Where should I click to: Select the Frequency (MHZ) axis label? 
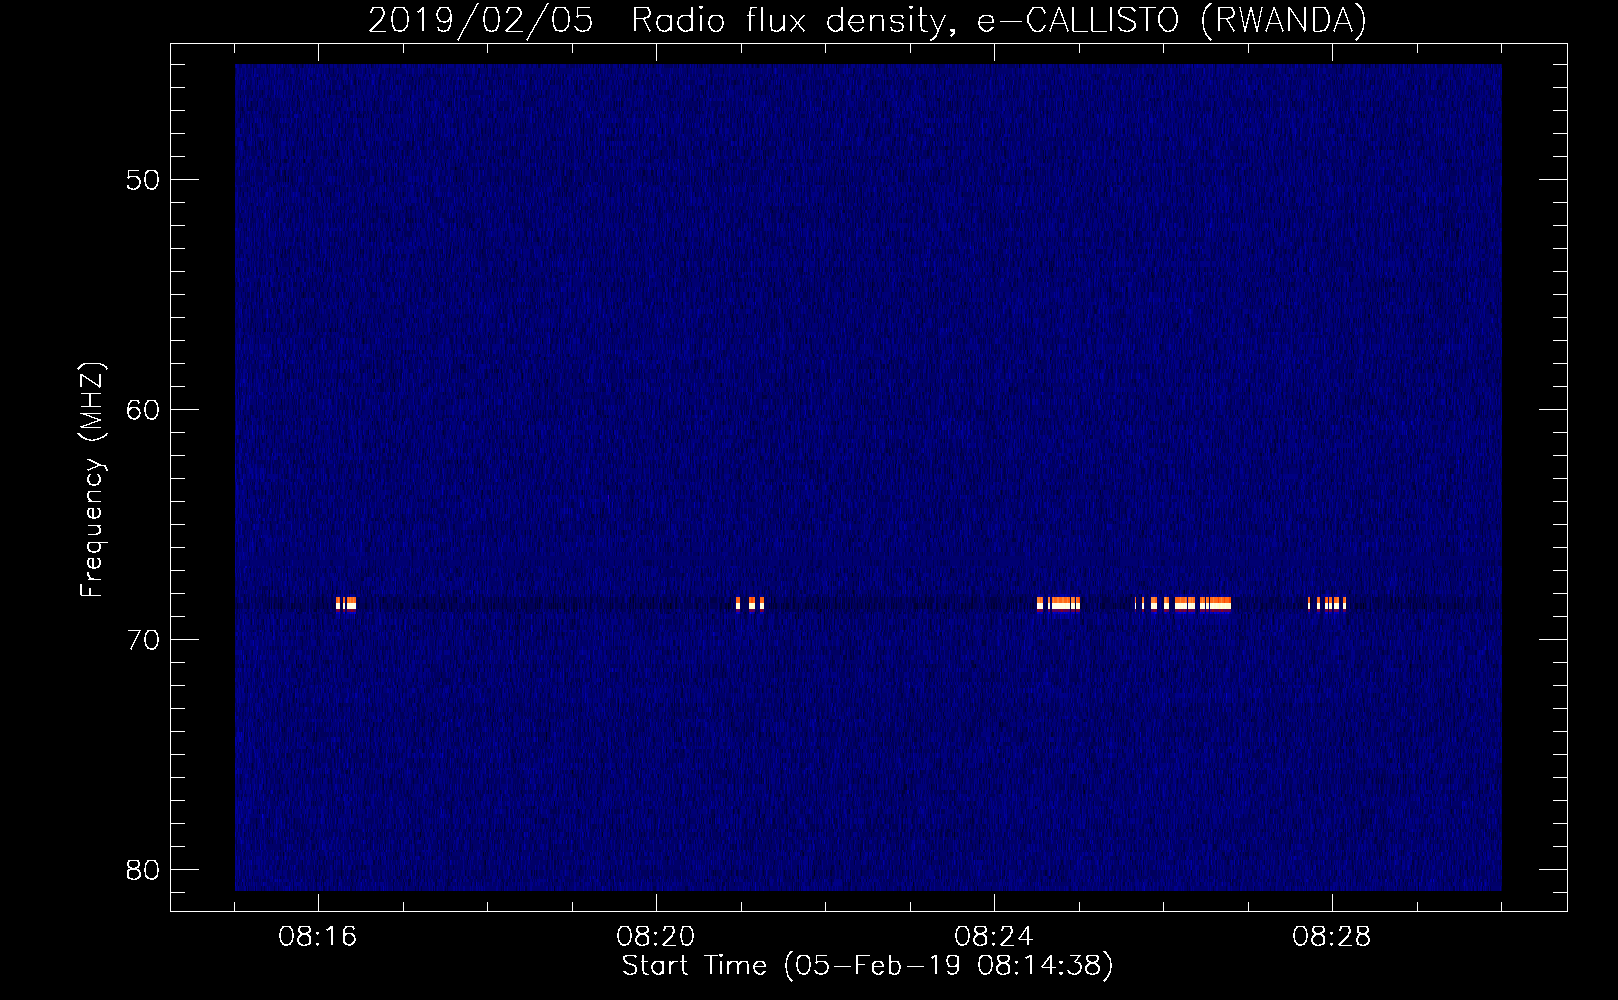[92, 480]
